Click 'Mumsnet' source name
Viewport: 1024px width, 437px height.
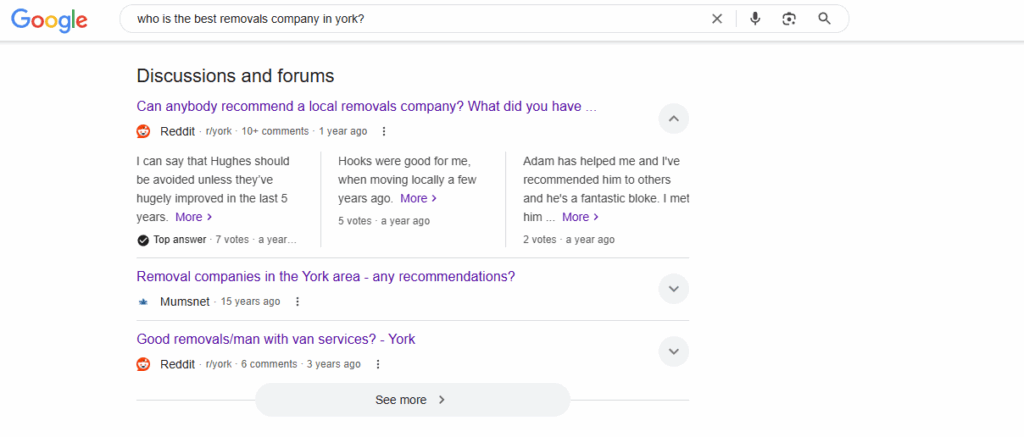[185, 302]
